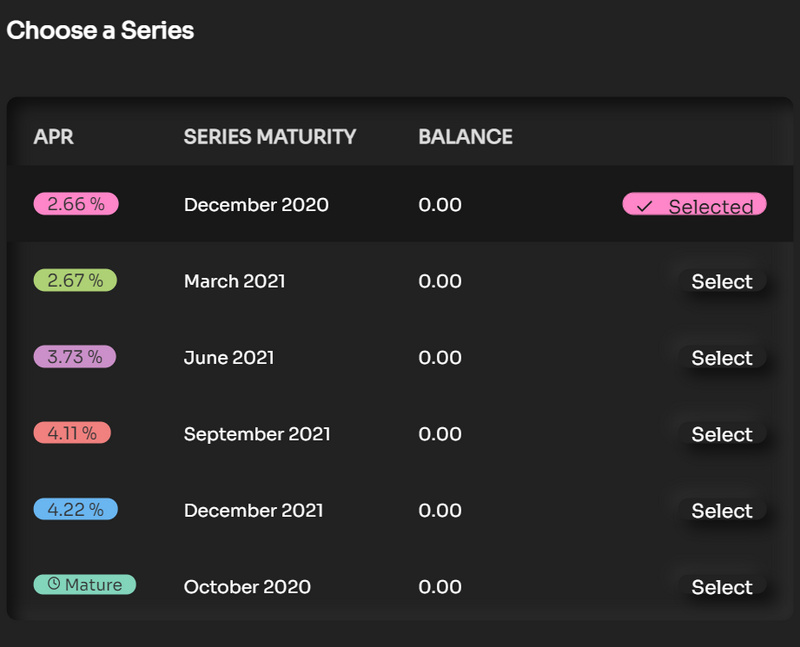Click the December 2020 maturity text

point(256,205)
